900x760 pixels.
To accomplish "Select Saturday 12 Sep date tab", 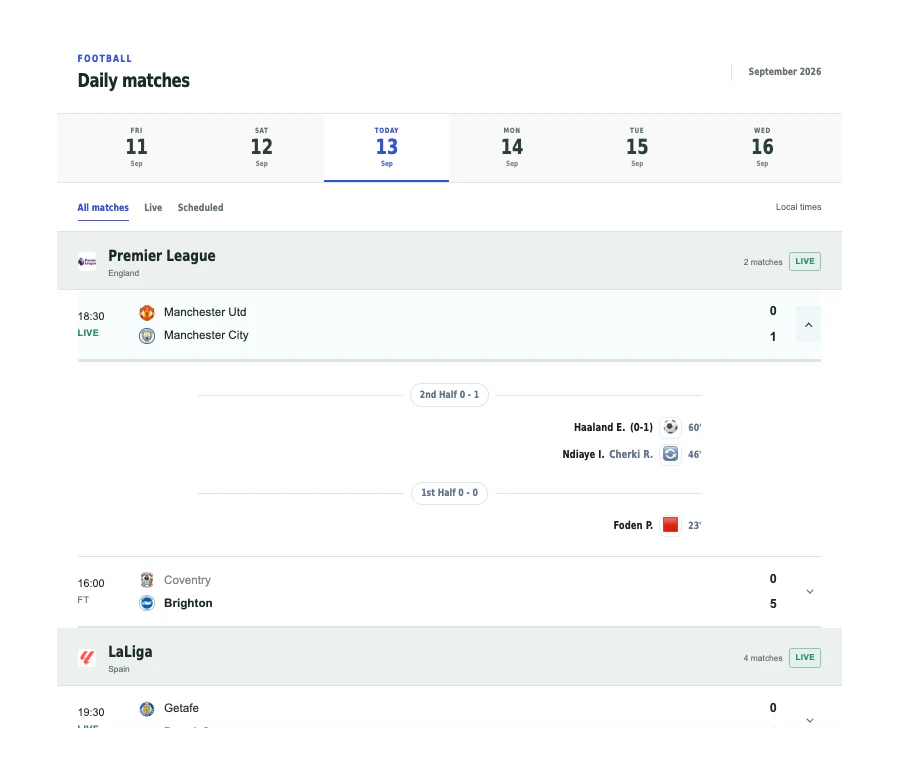I will [262, 148].
